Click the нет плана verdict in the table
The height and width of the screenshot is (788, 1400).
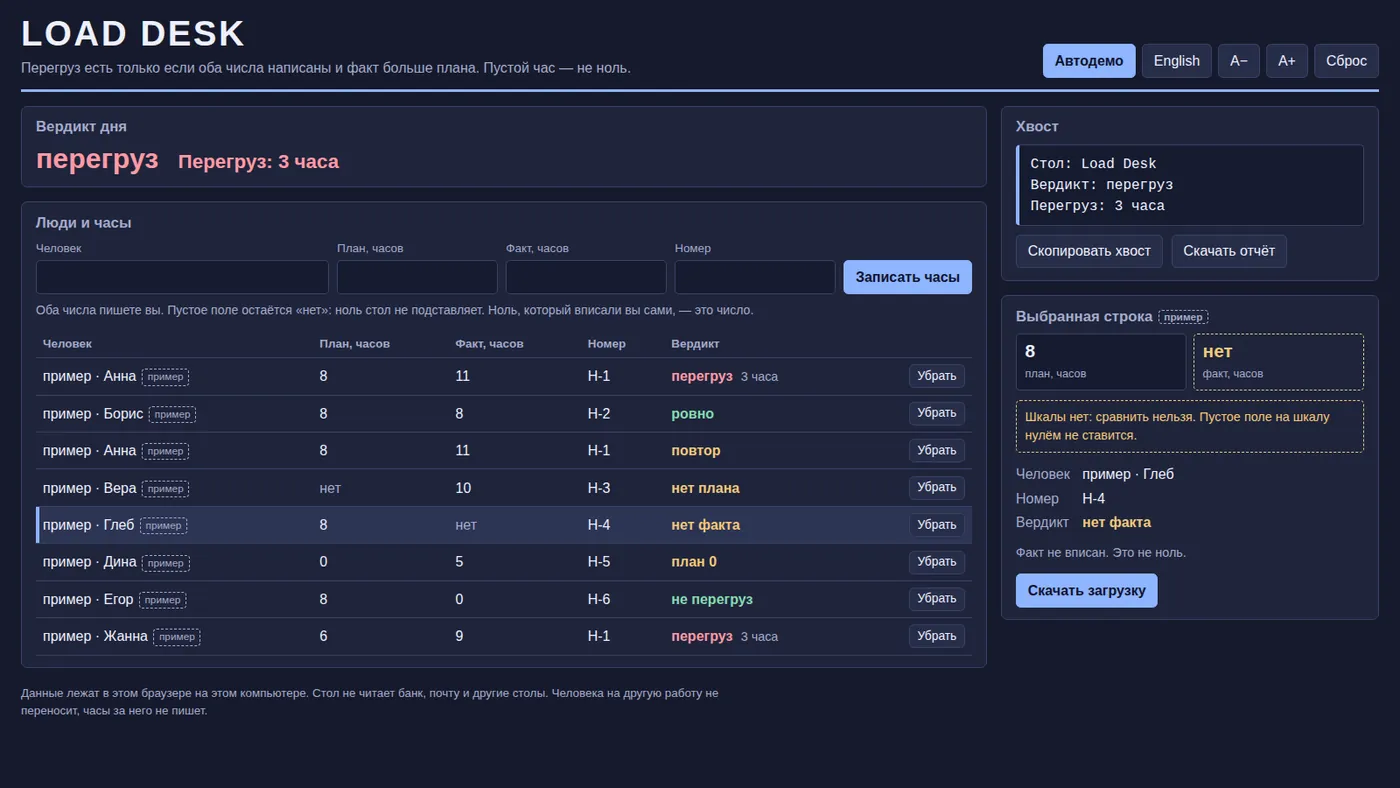[705, 488]
